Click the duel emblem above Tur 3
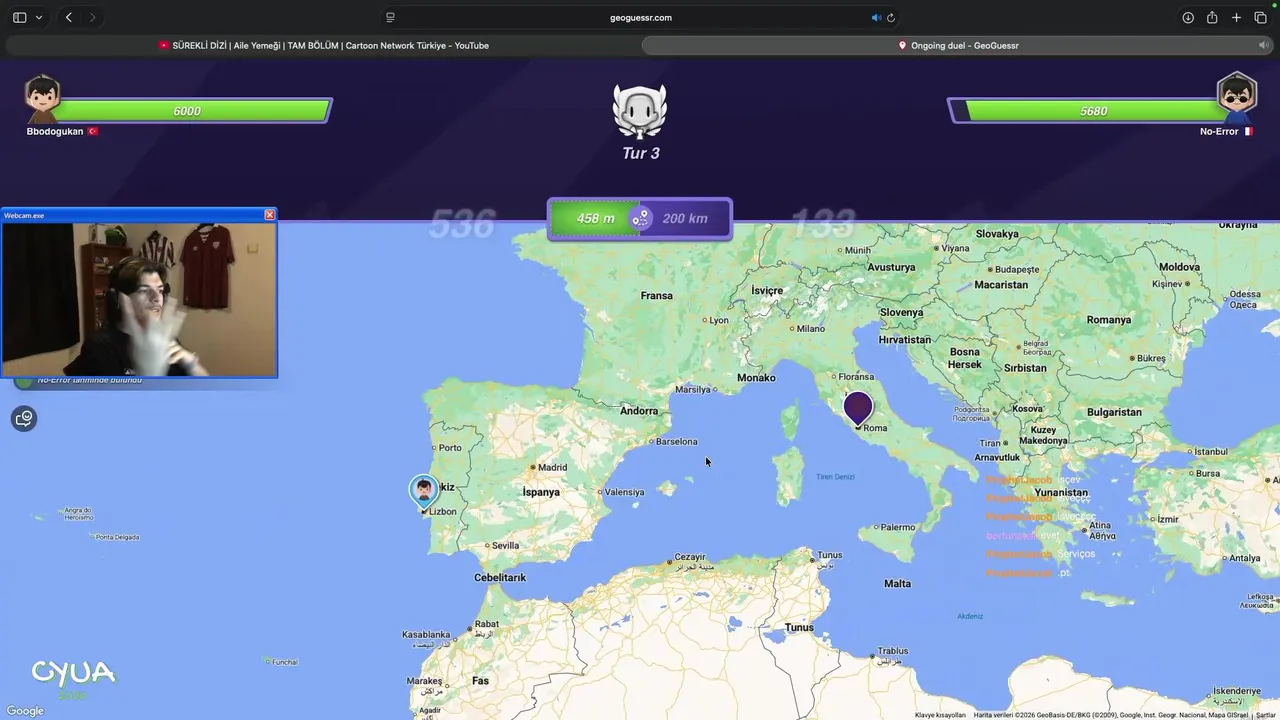The height and width of the screenshot is (720, 1280). coord(640,110)
